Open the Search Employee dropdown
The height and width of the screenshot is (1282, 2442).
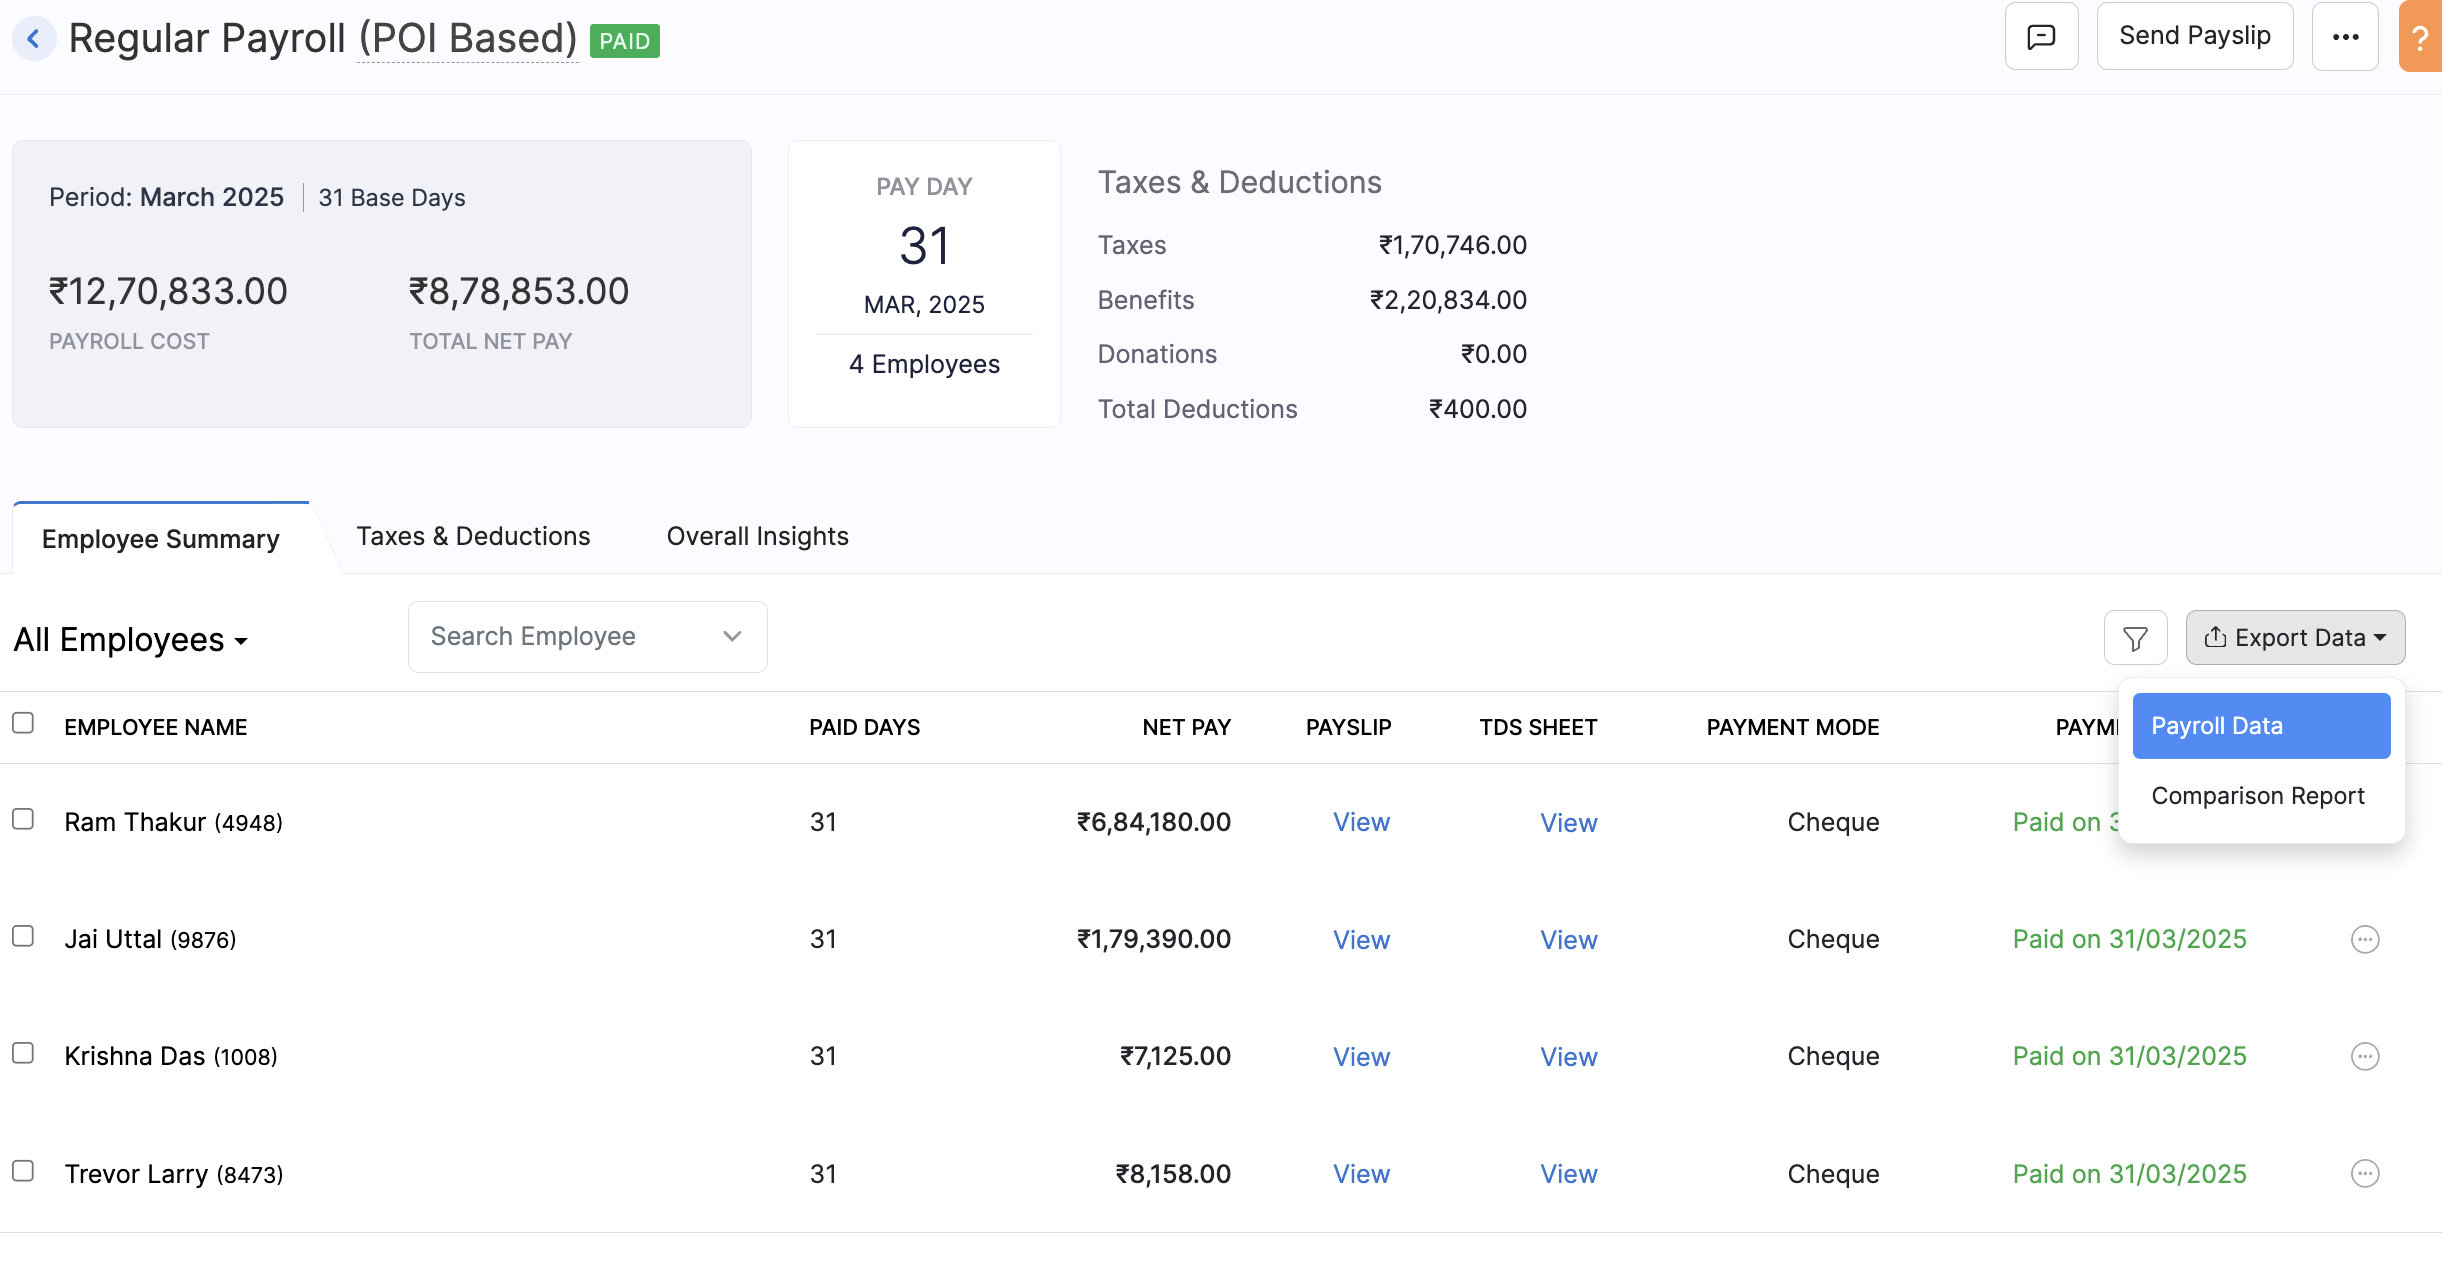pyautogui.click(x=731, y=636)
